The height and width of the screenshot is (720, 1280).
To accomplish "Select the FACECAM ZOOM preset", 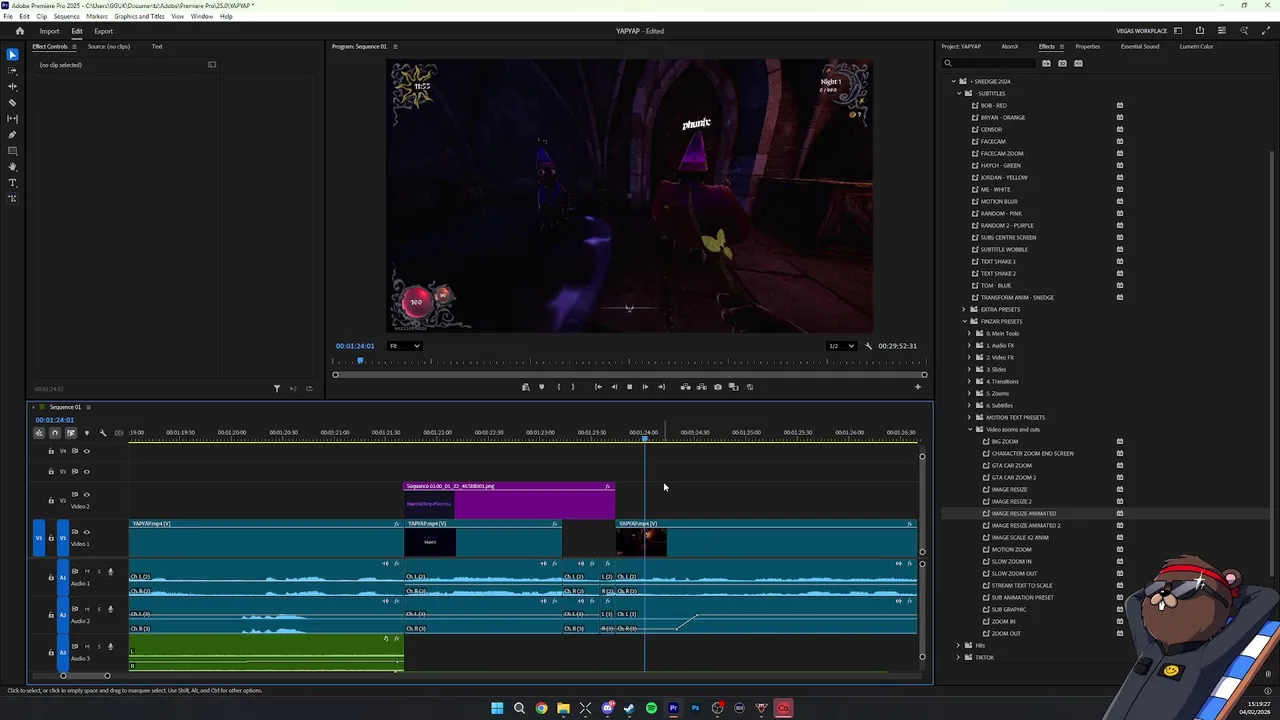I will pyautogui.click(x=1001, y=153).
